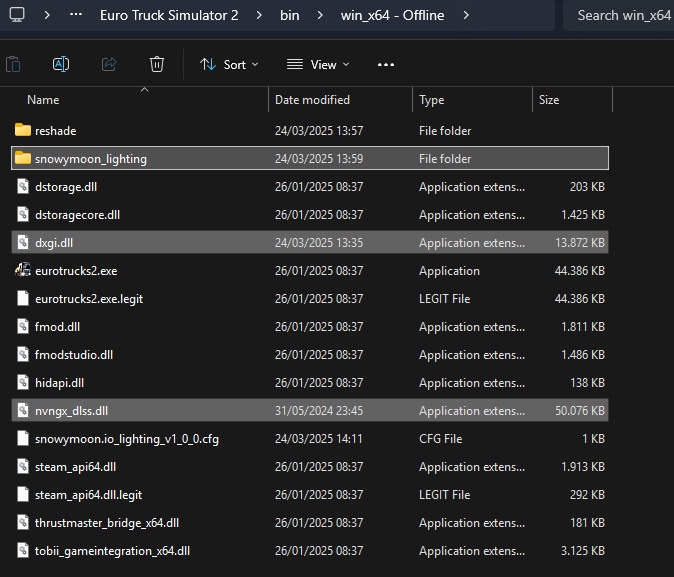This screenshot has height=577, width=674.
Task: Select nvngx_dlss.dll file name
Action: coord(71,411)
